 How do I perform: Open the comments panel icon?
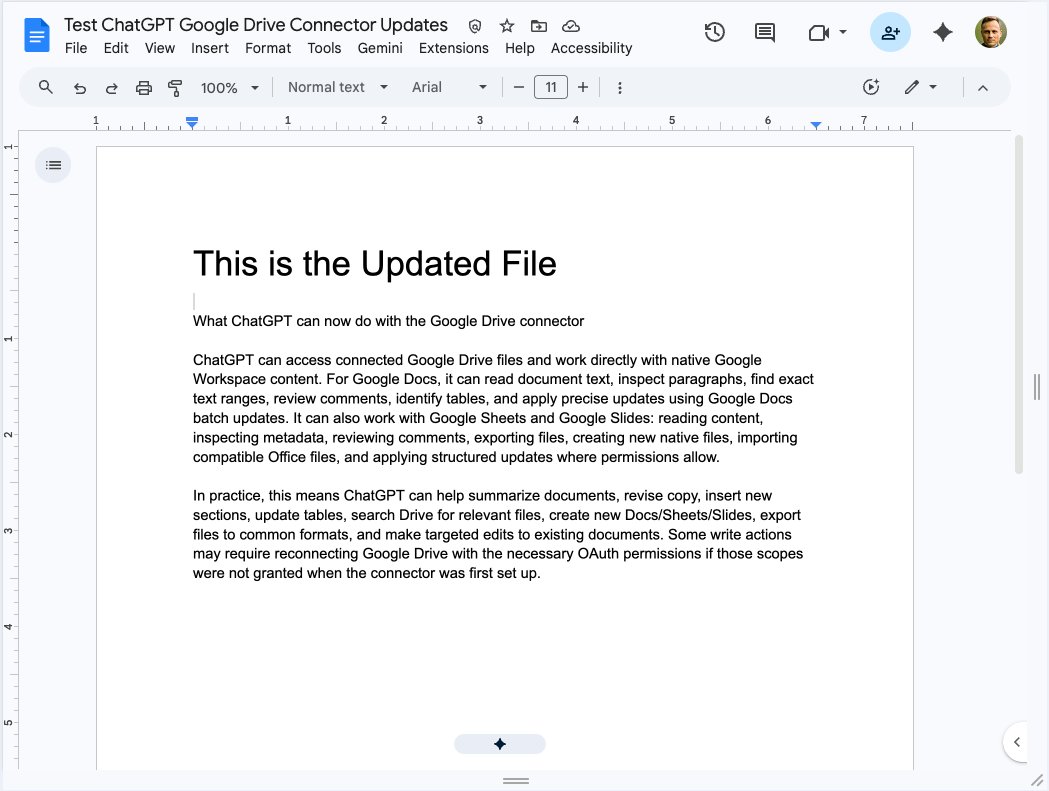[765, 32]
